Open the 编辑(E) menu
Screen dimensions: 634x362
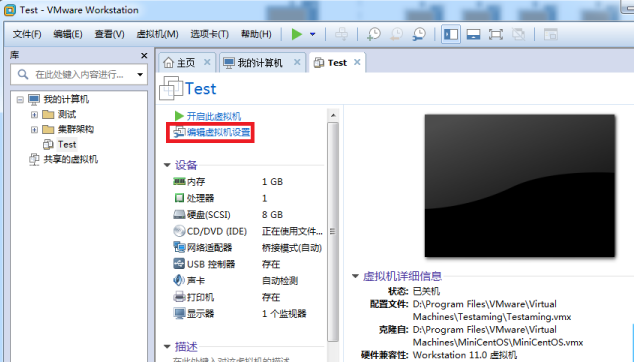click(x=68, y=34)
